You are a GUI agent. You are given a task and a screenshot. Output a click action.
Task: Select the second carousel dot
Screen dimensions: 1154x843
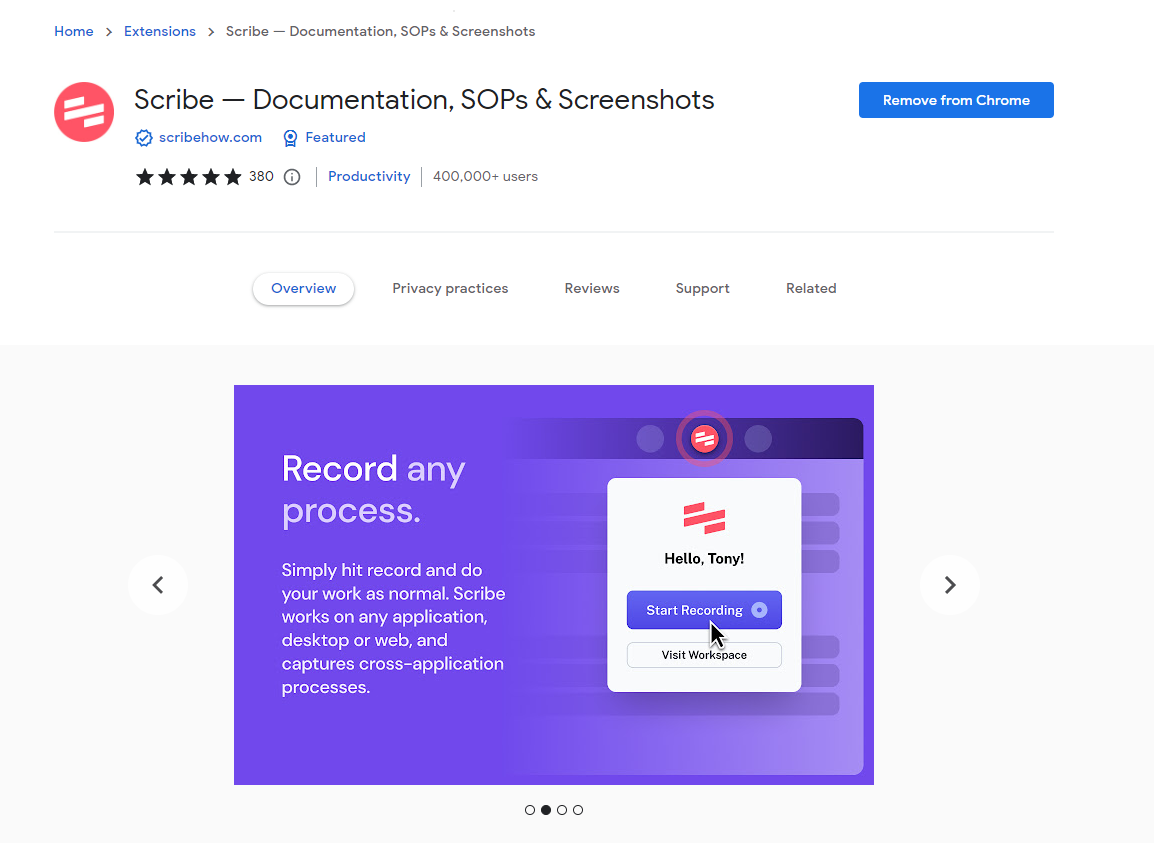[x=546, y=810]
